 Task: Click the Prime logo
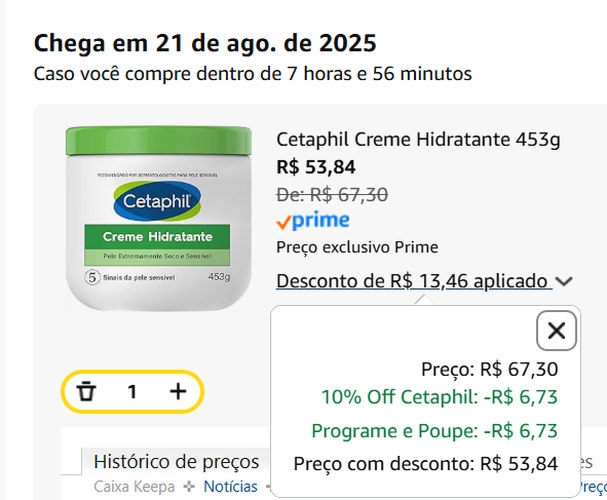point(313,221)
